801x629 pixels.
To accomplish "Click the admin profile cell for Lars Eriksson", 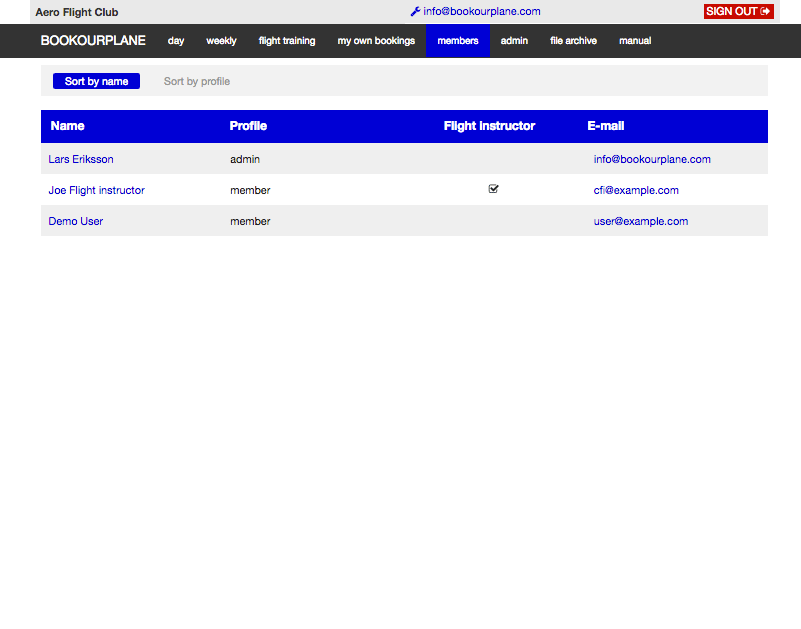I will (x=245, y=159).
